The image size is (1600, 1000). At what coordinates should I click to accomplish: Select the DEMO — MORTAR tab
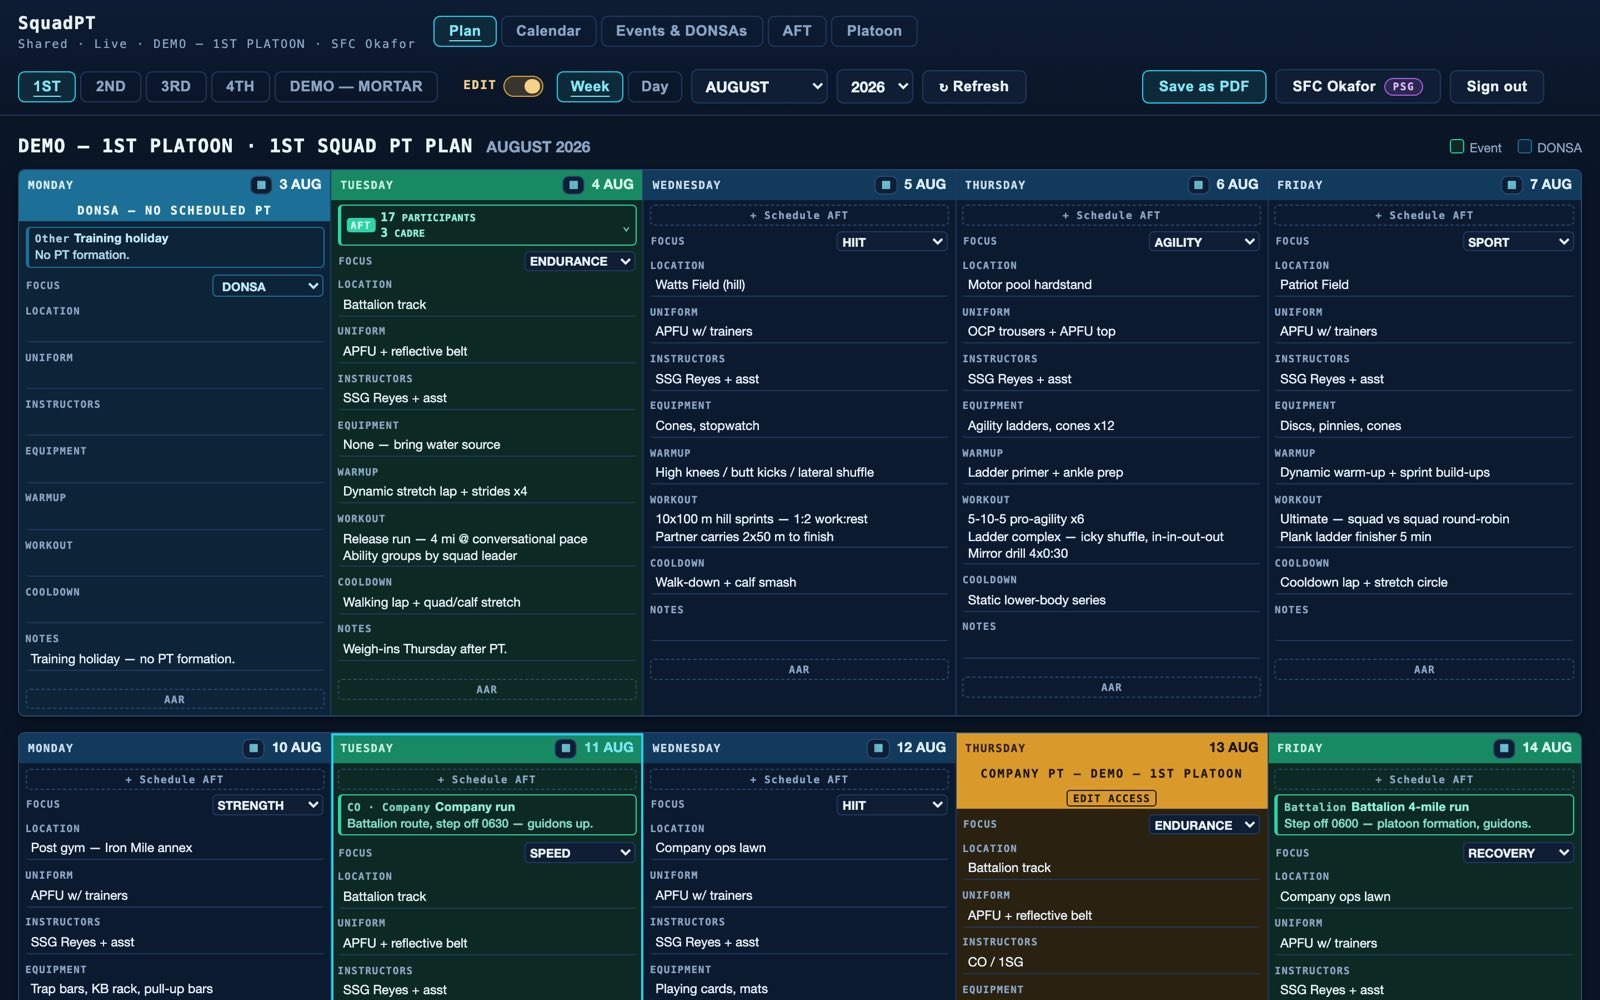[x=356, y=87]
